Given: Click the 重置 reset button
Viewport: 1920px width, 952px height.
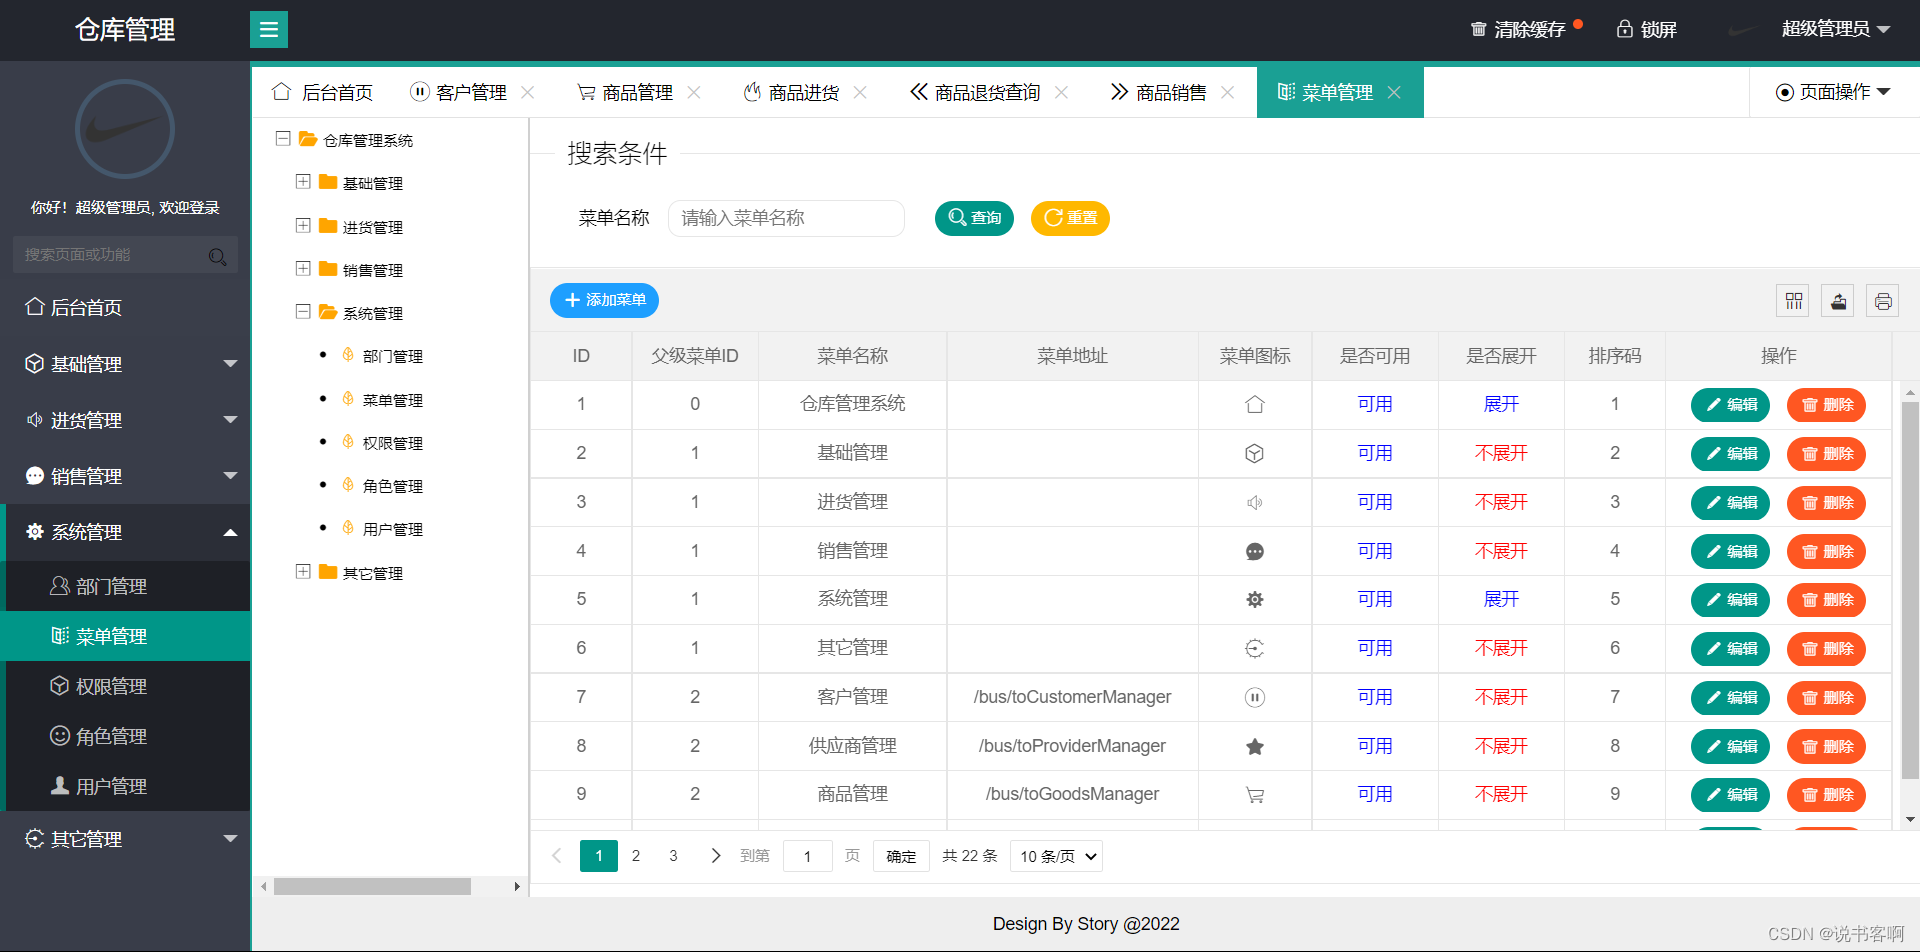Looking at the screenshot, I should (1070, 218).
